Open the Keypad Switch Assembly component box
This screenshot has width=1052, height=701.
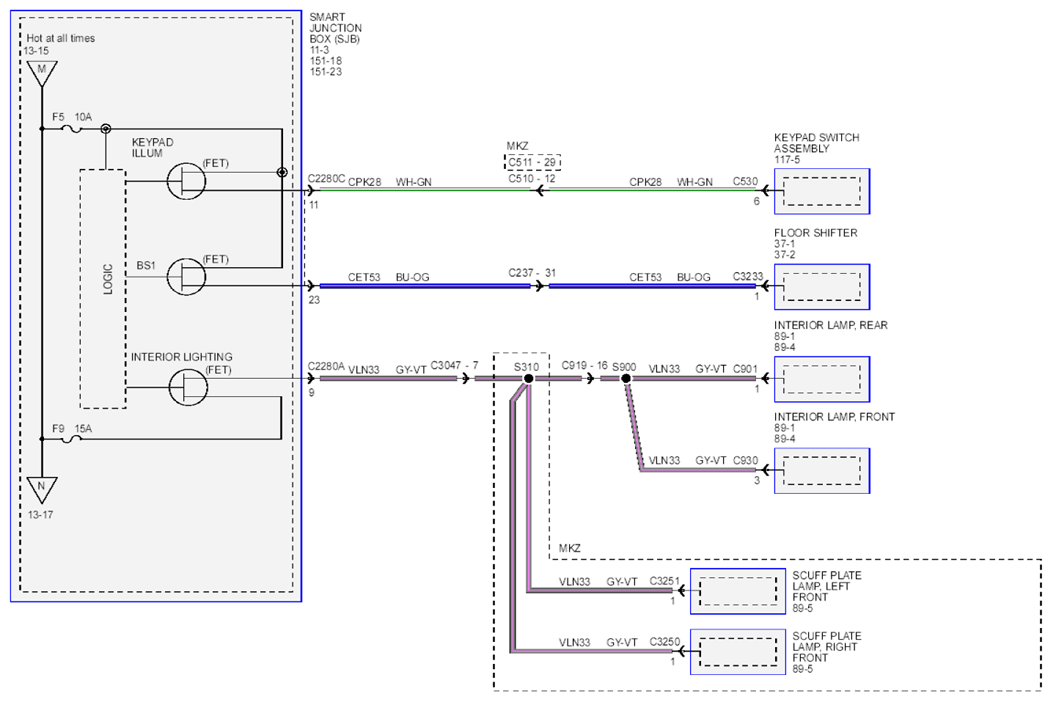point(822,191)
